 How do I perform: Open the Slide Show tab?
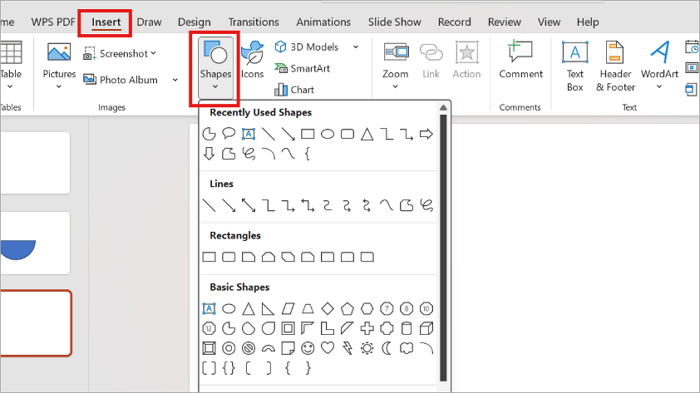pos(395,22)
